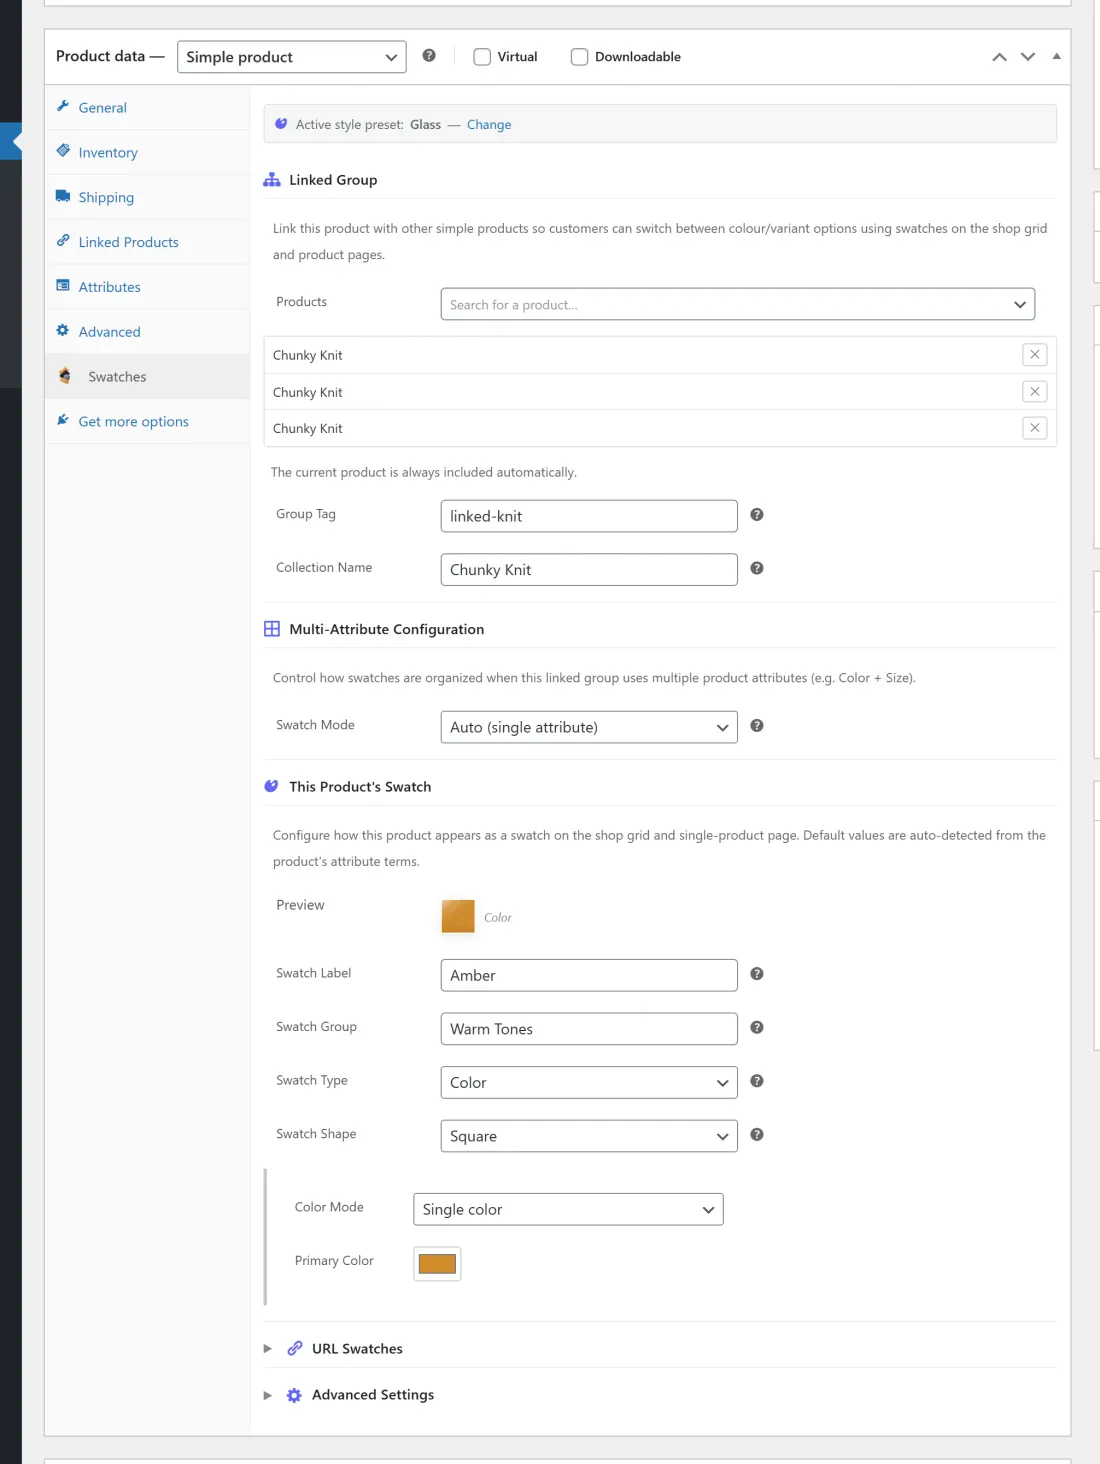This screenshot has height=1464, width=1100.
Task: Click the URL Swatches link icon
Action: [295, 1348]
